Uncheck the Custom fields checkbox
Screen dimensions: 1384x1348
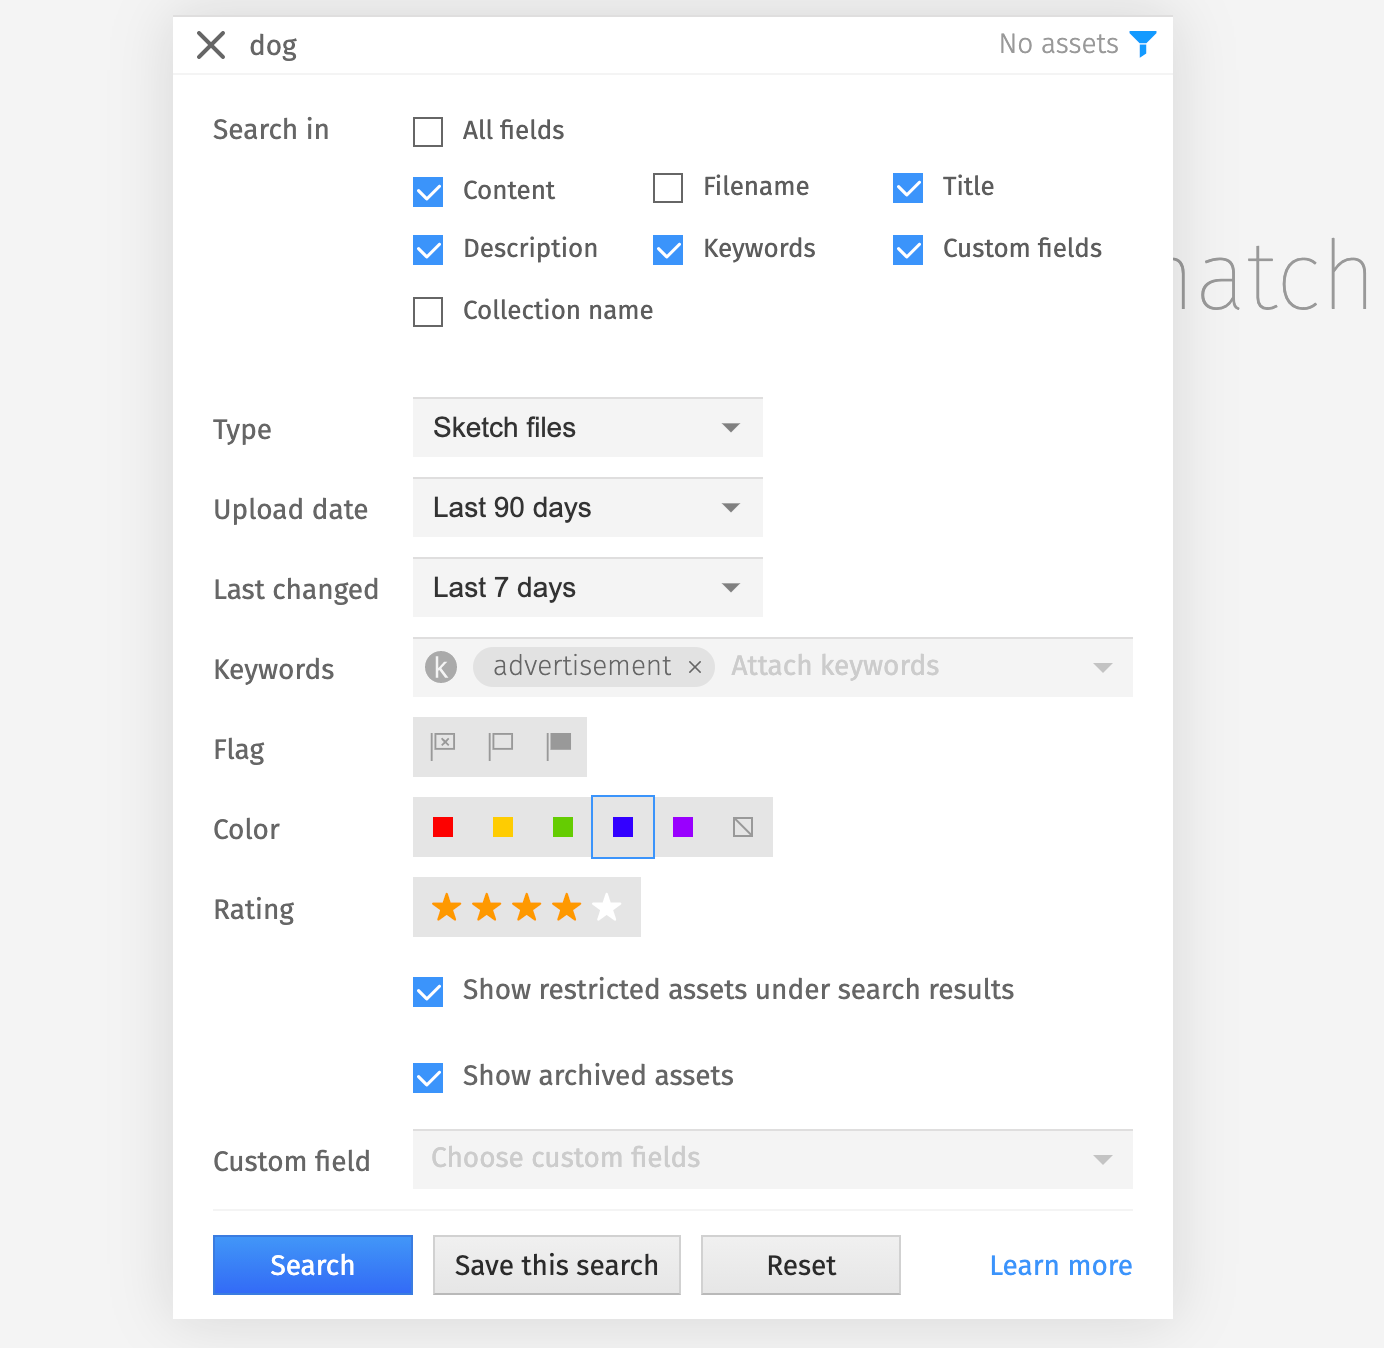point(908,250)
